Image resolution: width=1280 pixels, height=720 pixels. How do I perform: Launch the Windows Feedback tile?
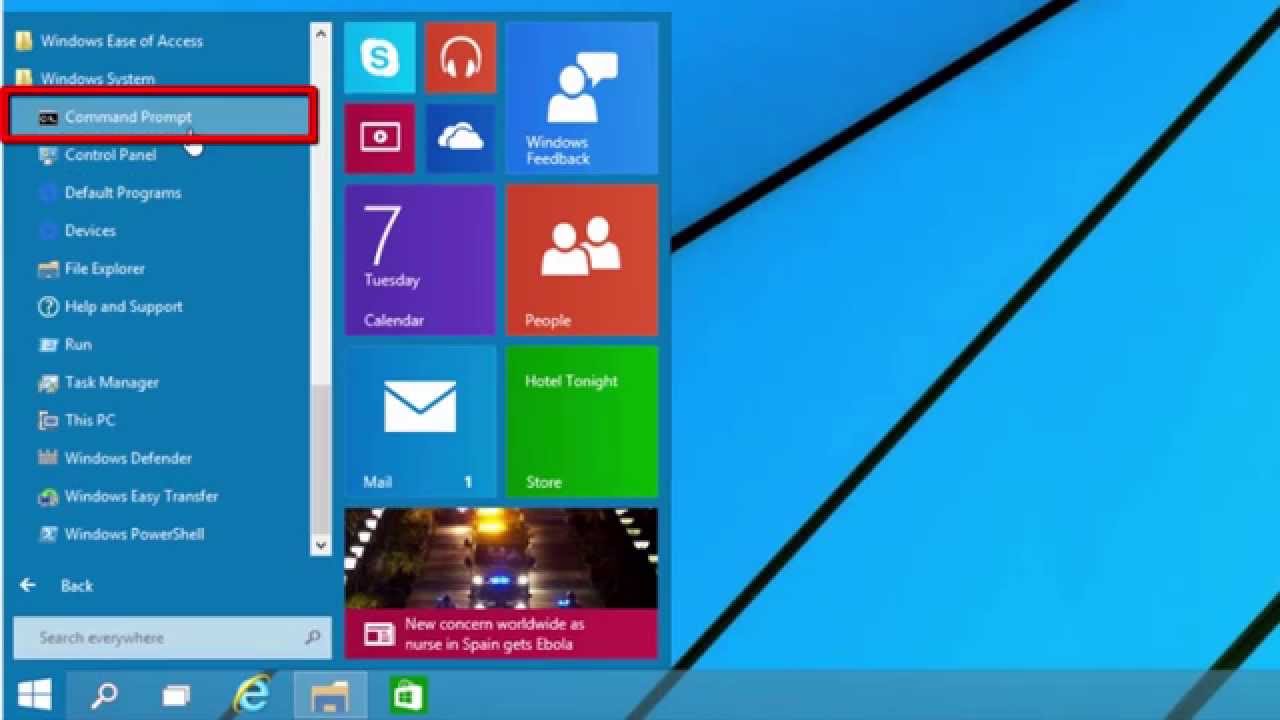point(582,98)
